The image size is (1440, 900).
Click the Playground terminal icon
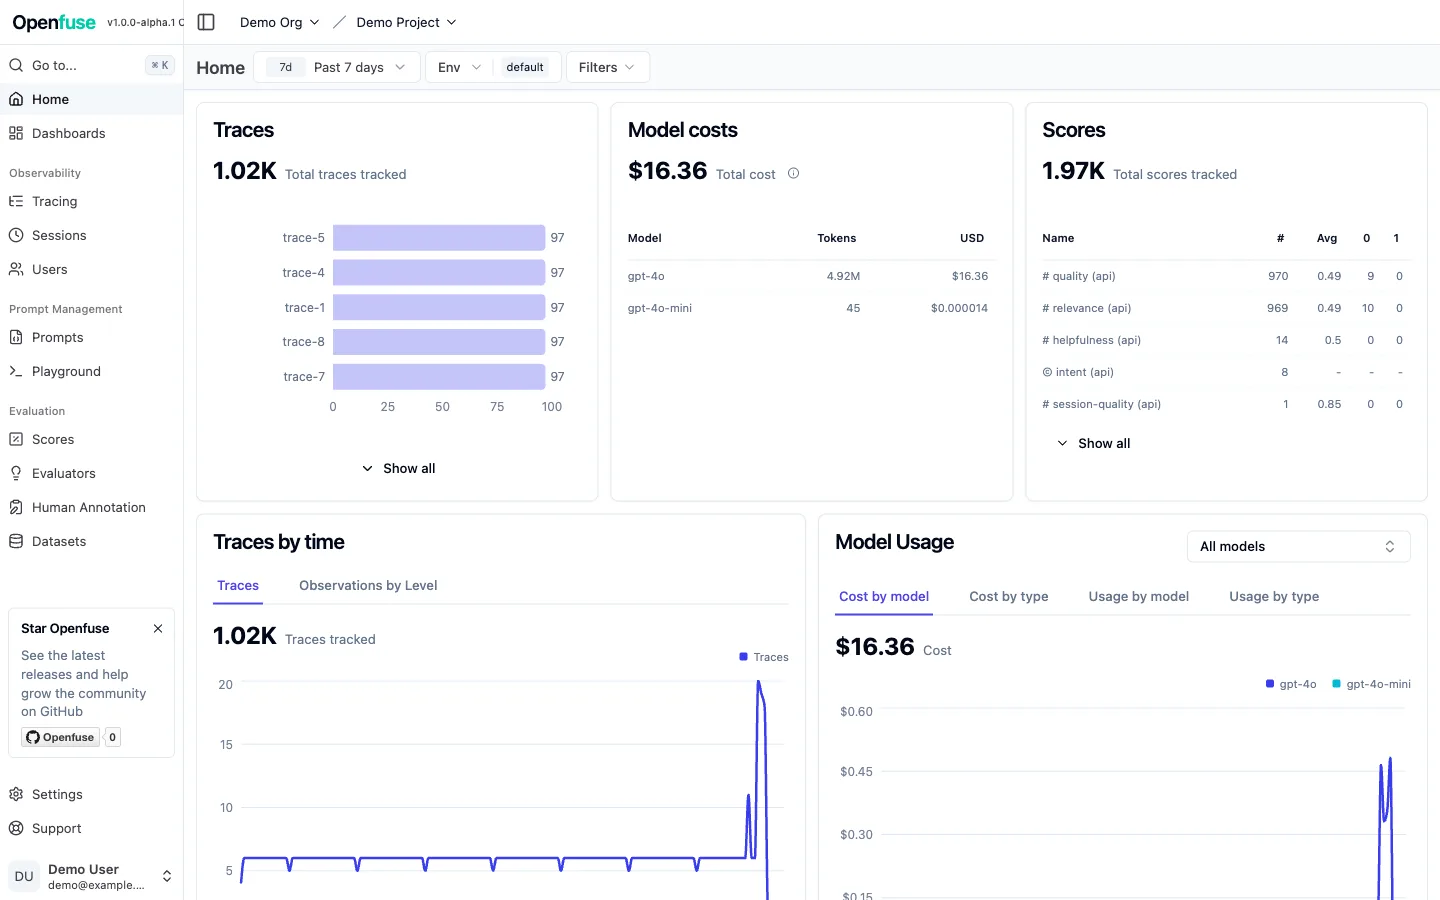coord(16,371)
